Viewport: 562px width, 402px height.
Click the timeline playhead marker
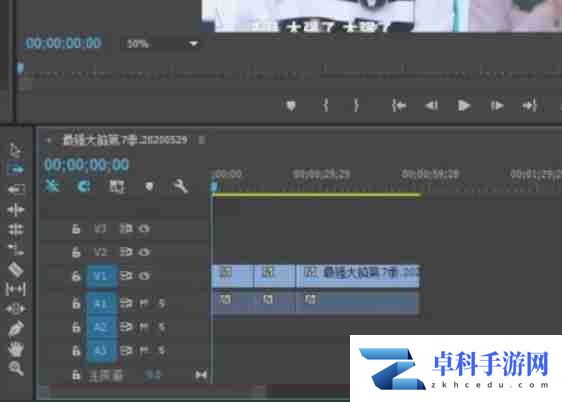(x=214, y=187)
